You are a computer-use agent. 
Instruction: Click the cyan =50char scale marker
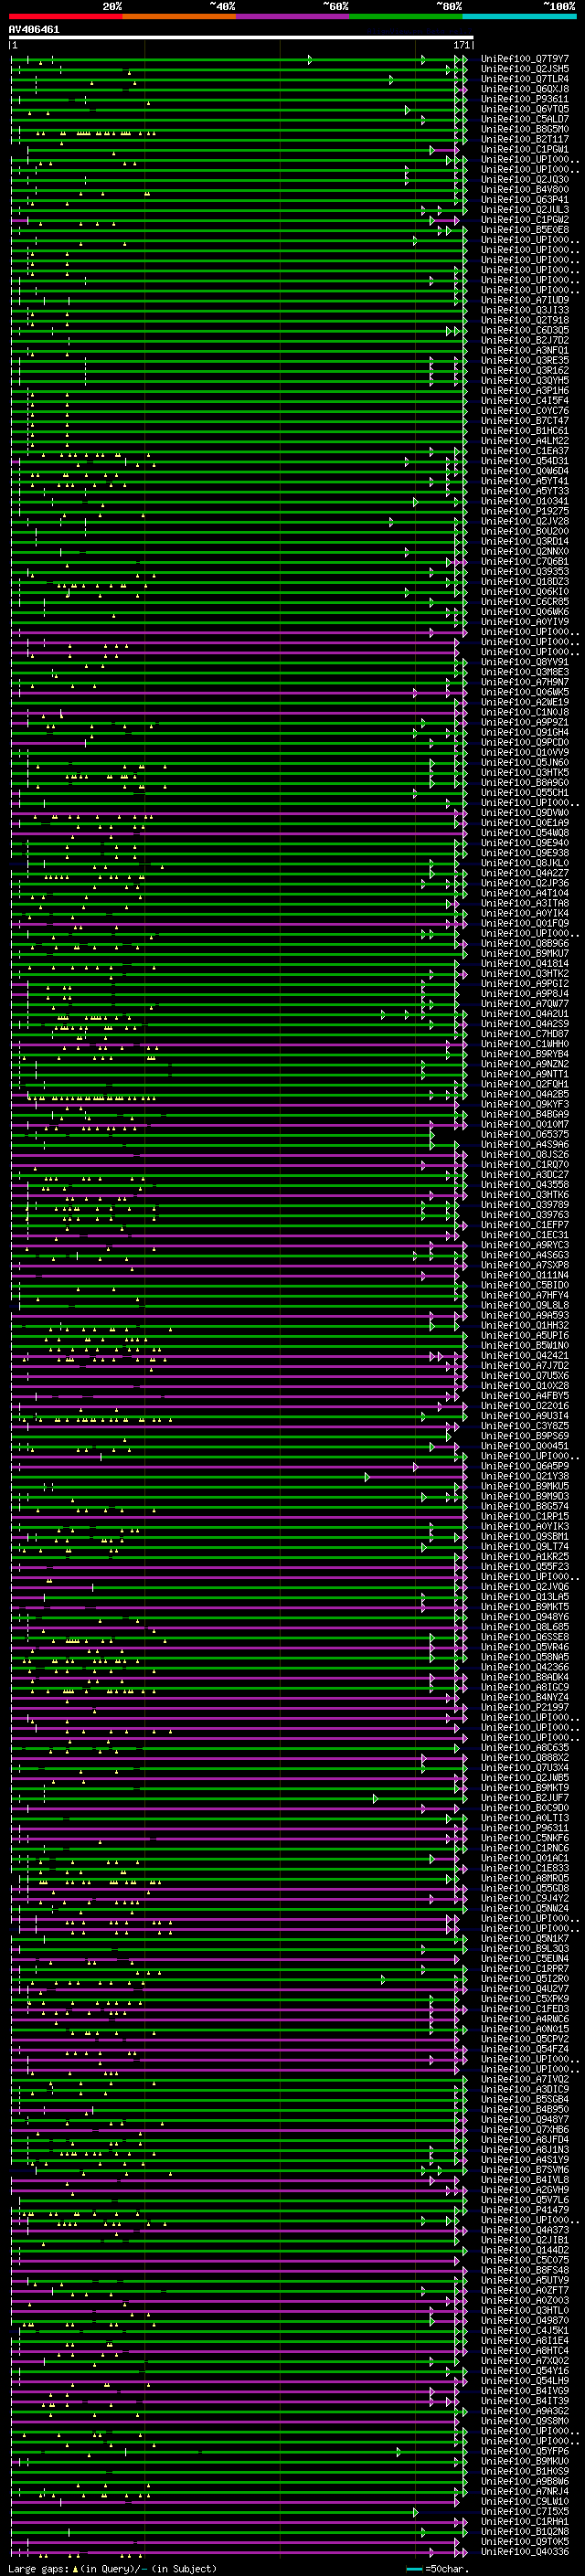tap(414, 2569)
